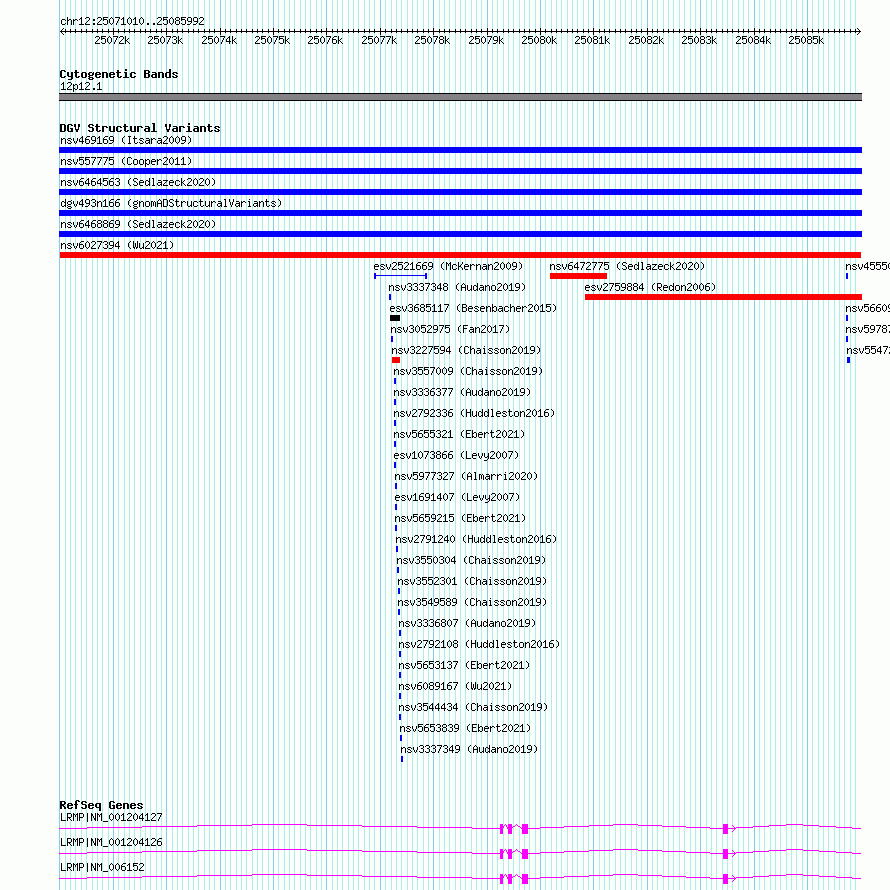This screenshot has height=890, width=890.
Task: Open nsv3337348 (Audano2019) entry
Action: click(x=457, y=287)
